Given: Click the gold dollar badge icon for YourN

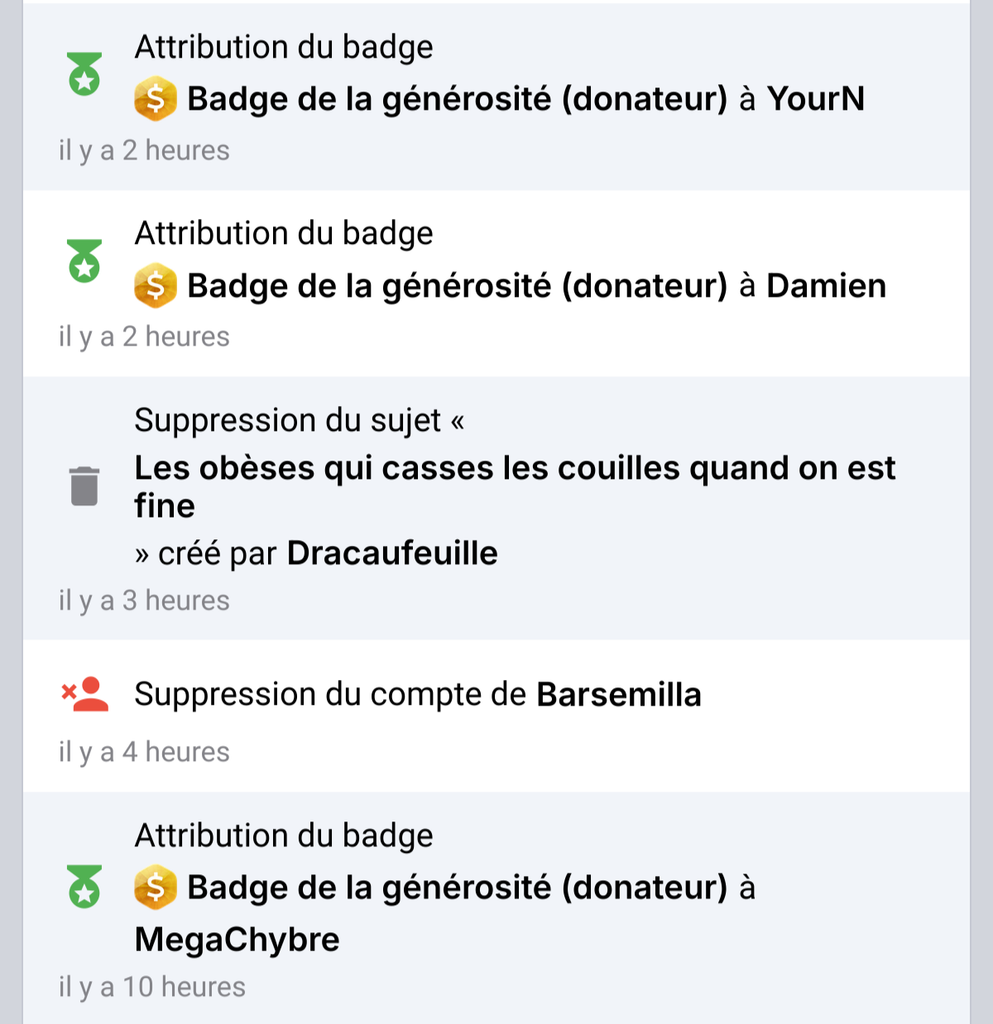Looking at the screenshot, I should 155,99.
